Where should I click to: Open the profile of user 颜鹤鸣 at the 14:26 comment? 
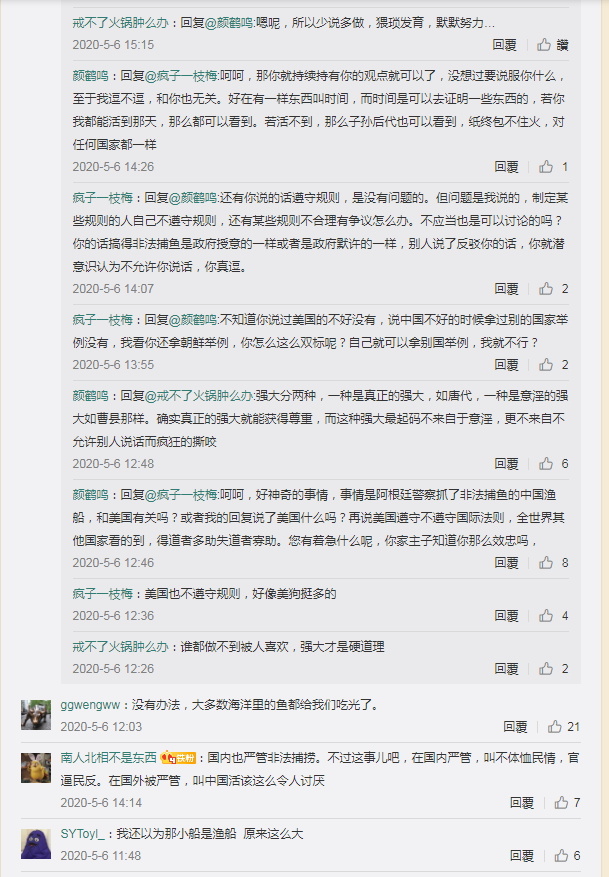coord(90,76)
